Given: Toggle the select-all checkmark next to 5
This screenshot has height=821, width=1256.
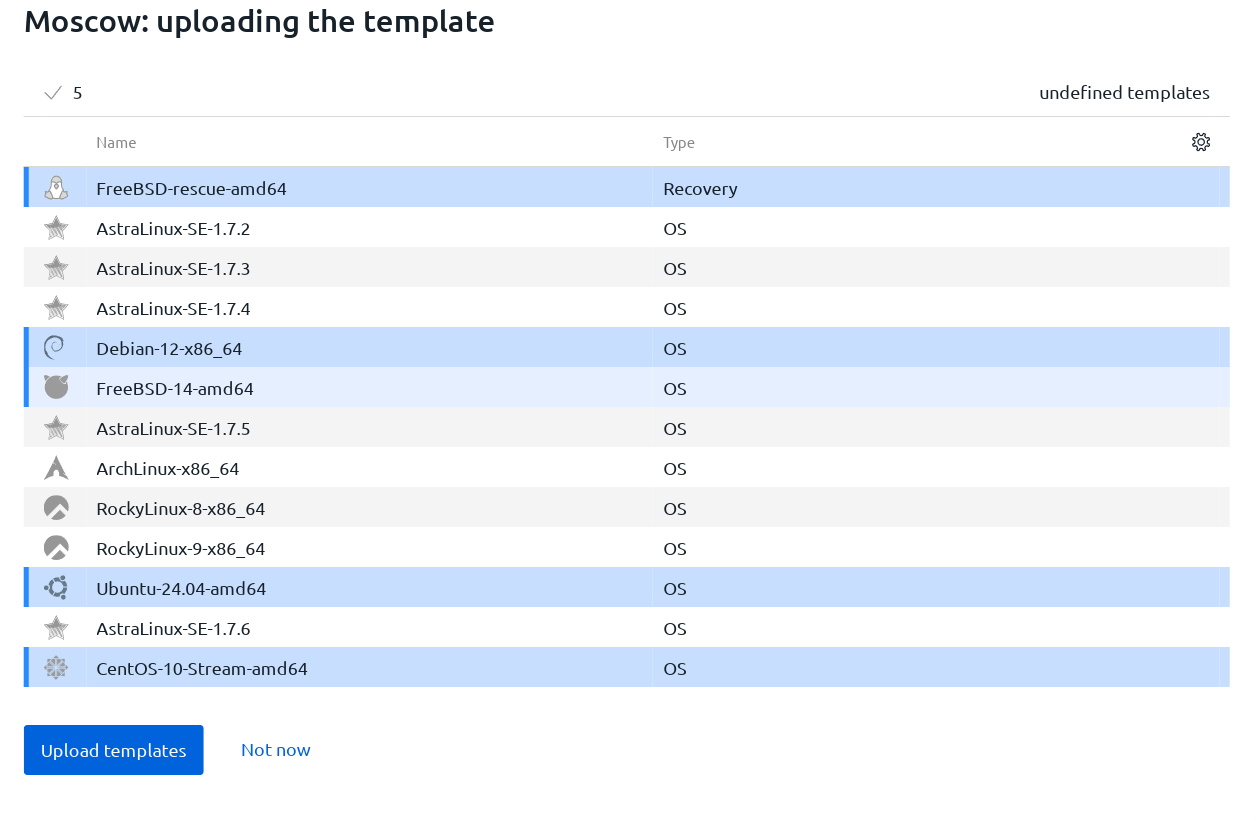Looking at the screenshot, I should coord(53,93).
